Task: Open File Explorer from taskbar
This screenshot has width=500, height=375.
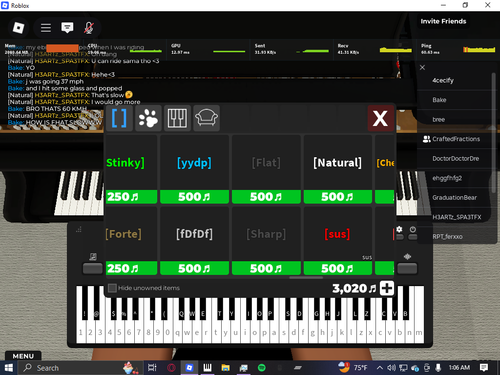Action: [x=226, y=368]
